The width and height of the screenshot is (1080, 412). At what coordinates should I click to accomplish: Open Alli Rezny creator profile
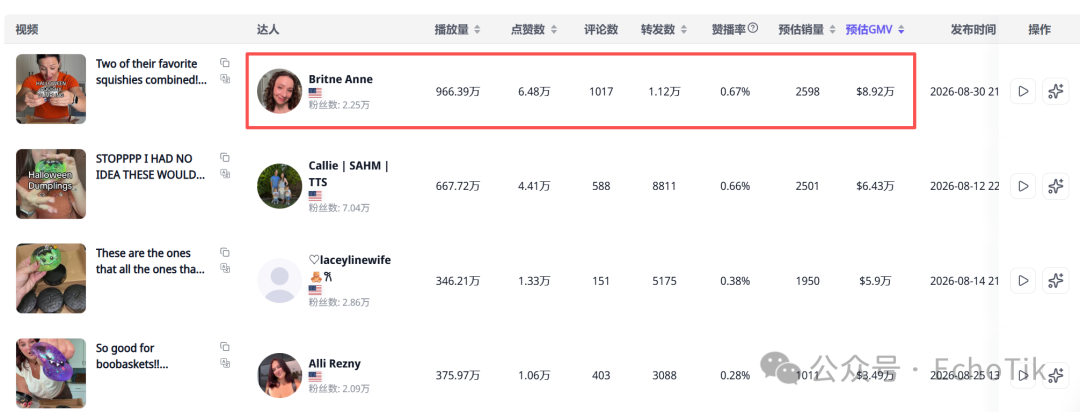334,364
